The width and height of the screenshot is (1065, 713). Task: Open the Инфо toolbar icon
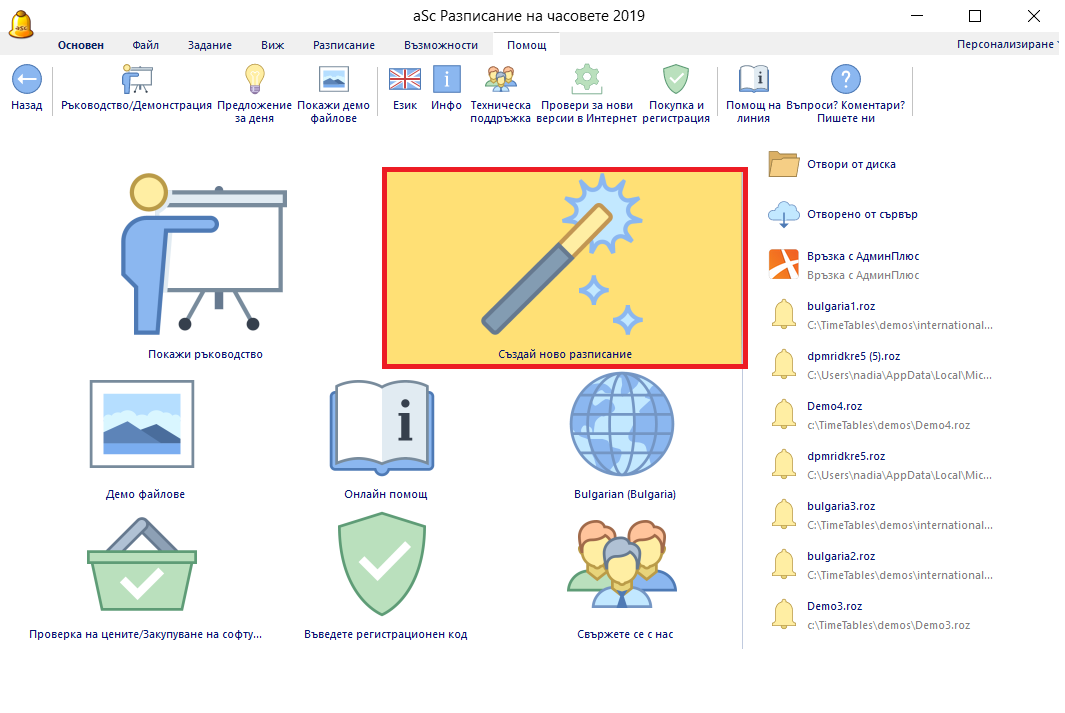pyautogui.click(x=446, y=80)
